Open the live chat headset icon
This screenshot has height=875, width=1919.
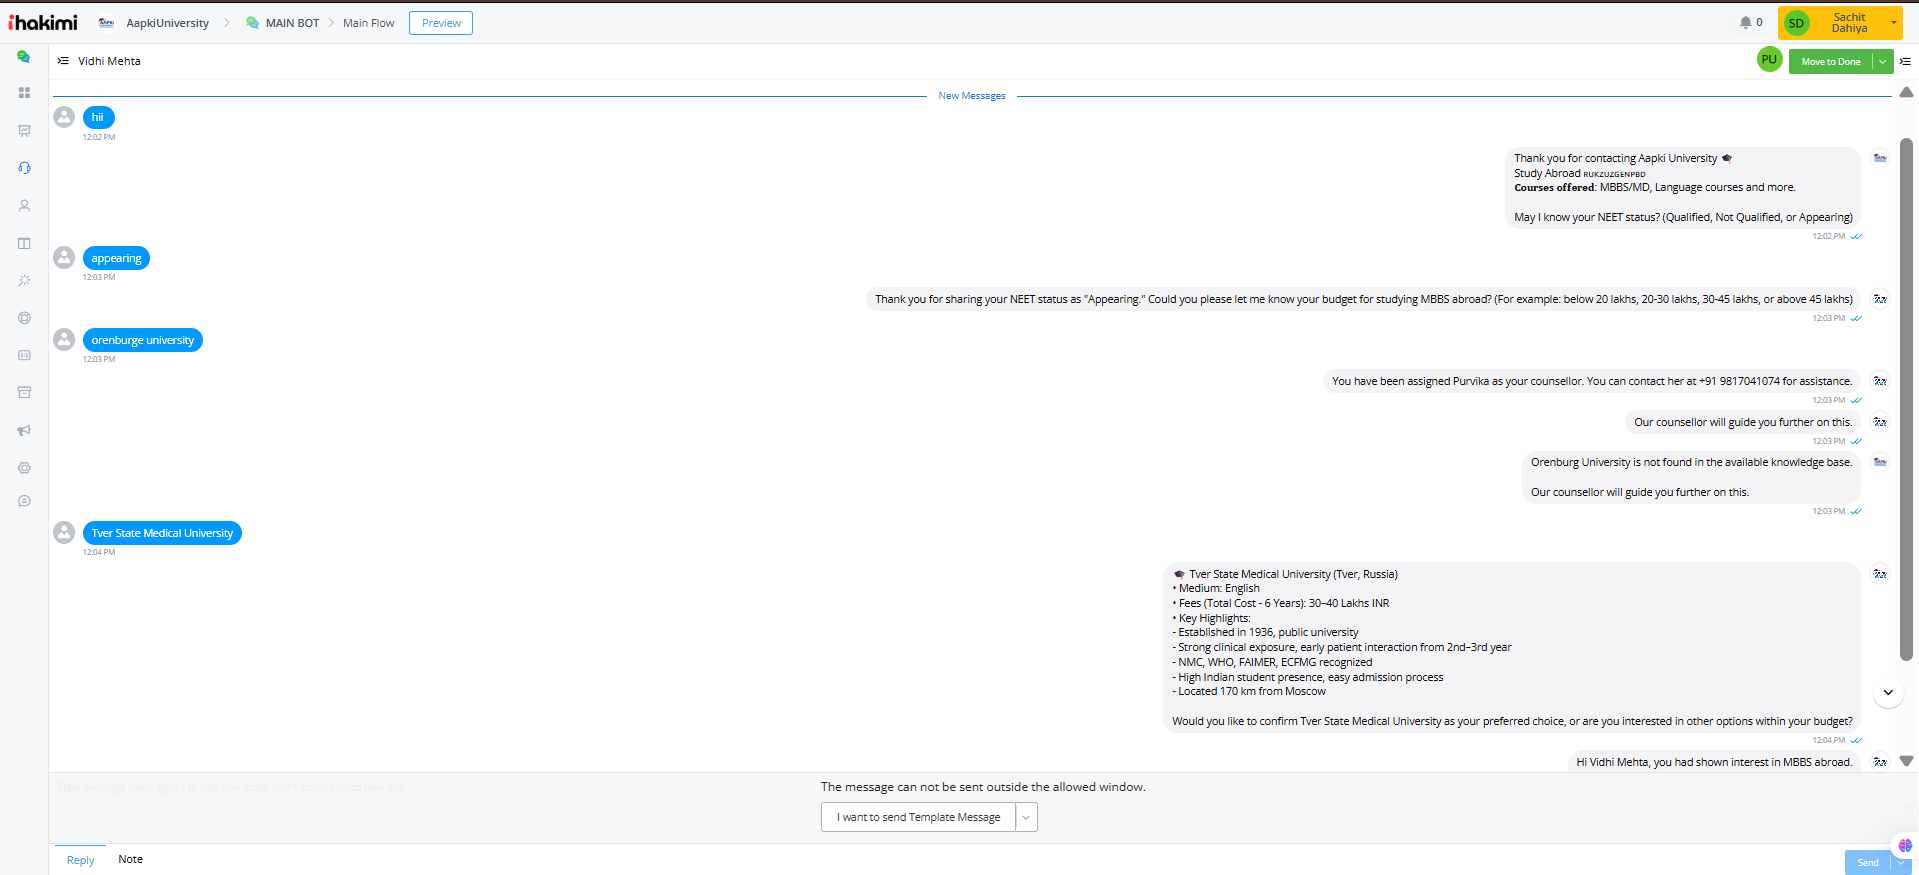pyautogui.click(x=24, y=168)
